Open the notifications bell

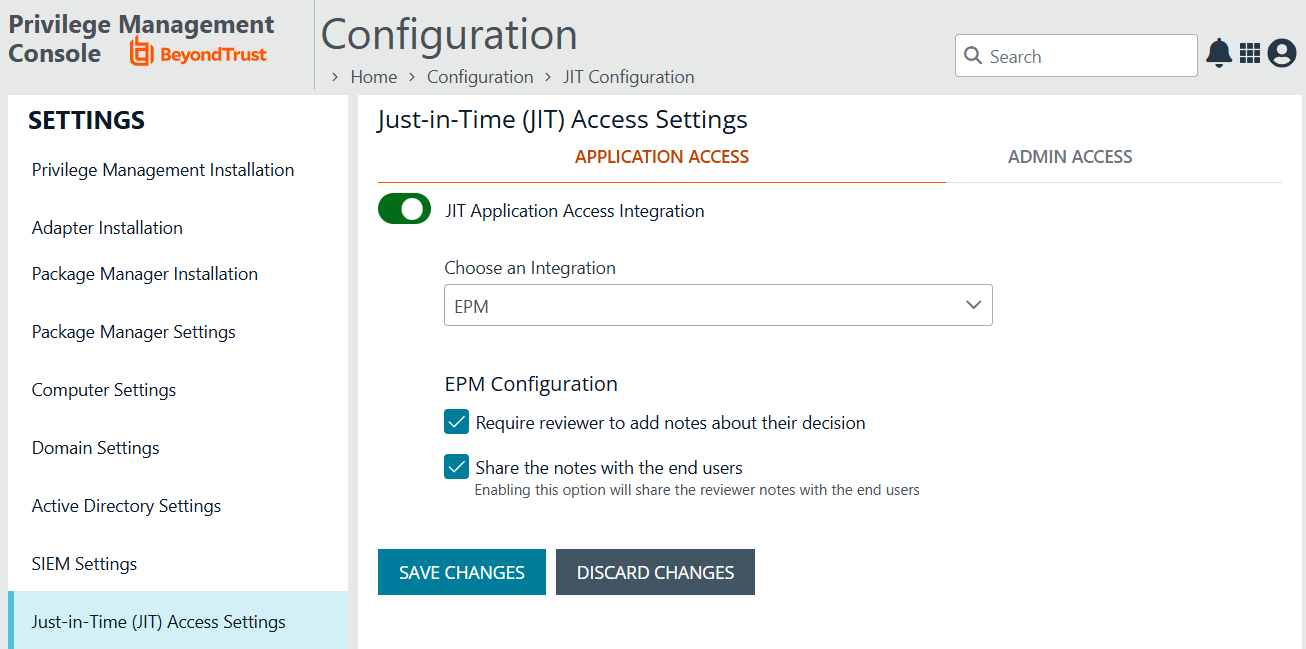(x=1218, y=54)
